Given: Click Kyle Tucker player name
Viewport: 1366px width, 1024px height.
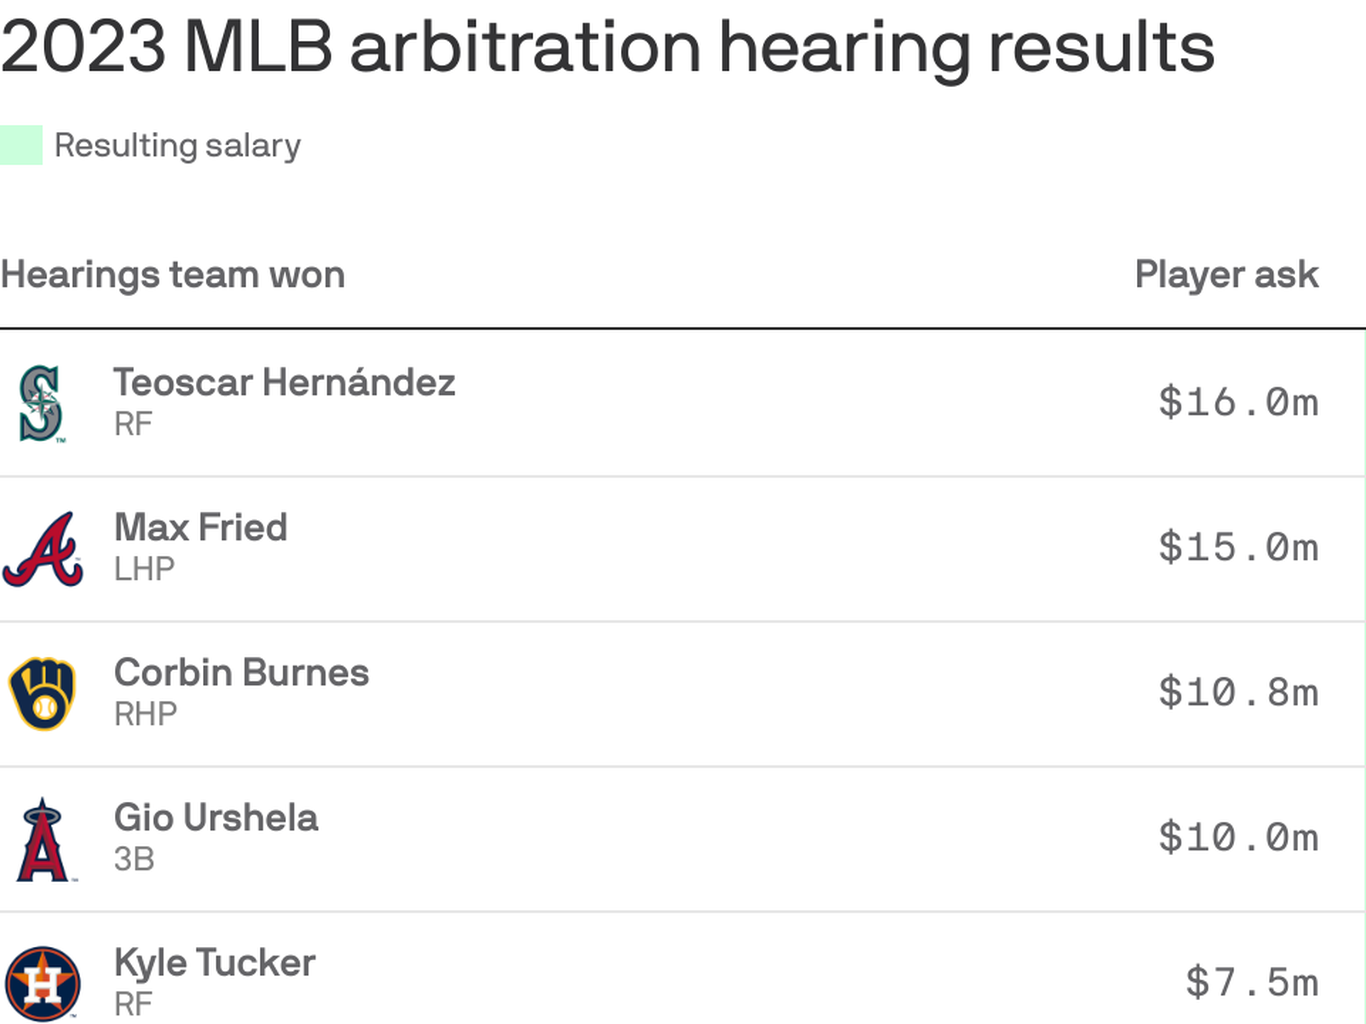Looking at the screenshot, I should 215,963.
